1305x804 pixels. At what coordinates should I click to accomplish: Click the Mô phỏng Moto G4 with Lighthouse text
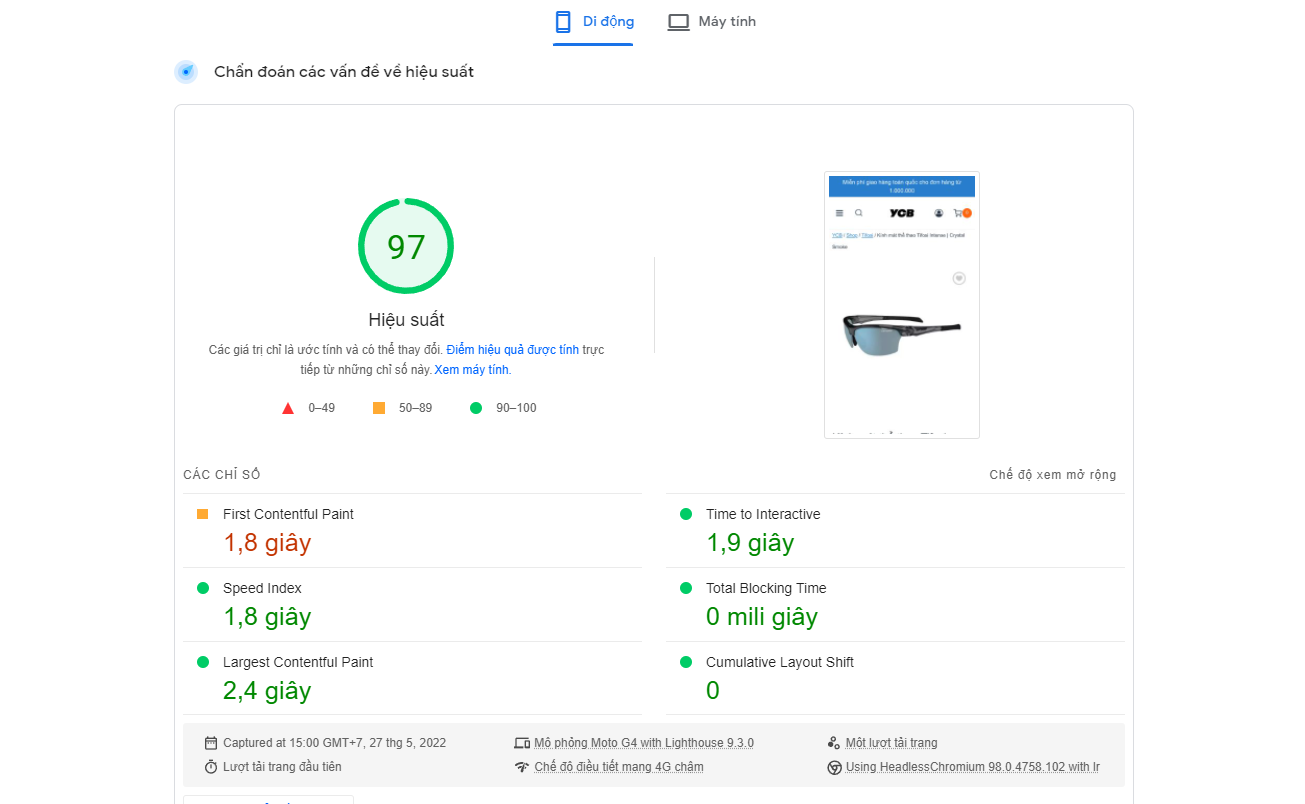643,743
